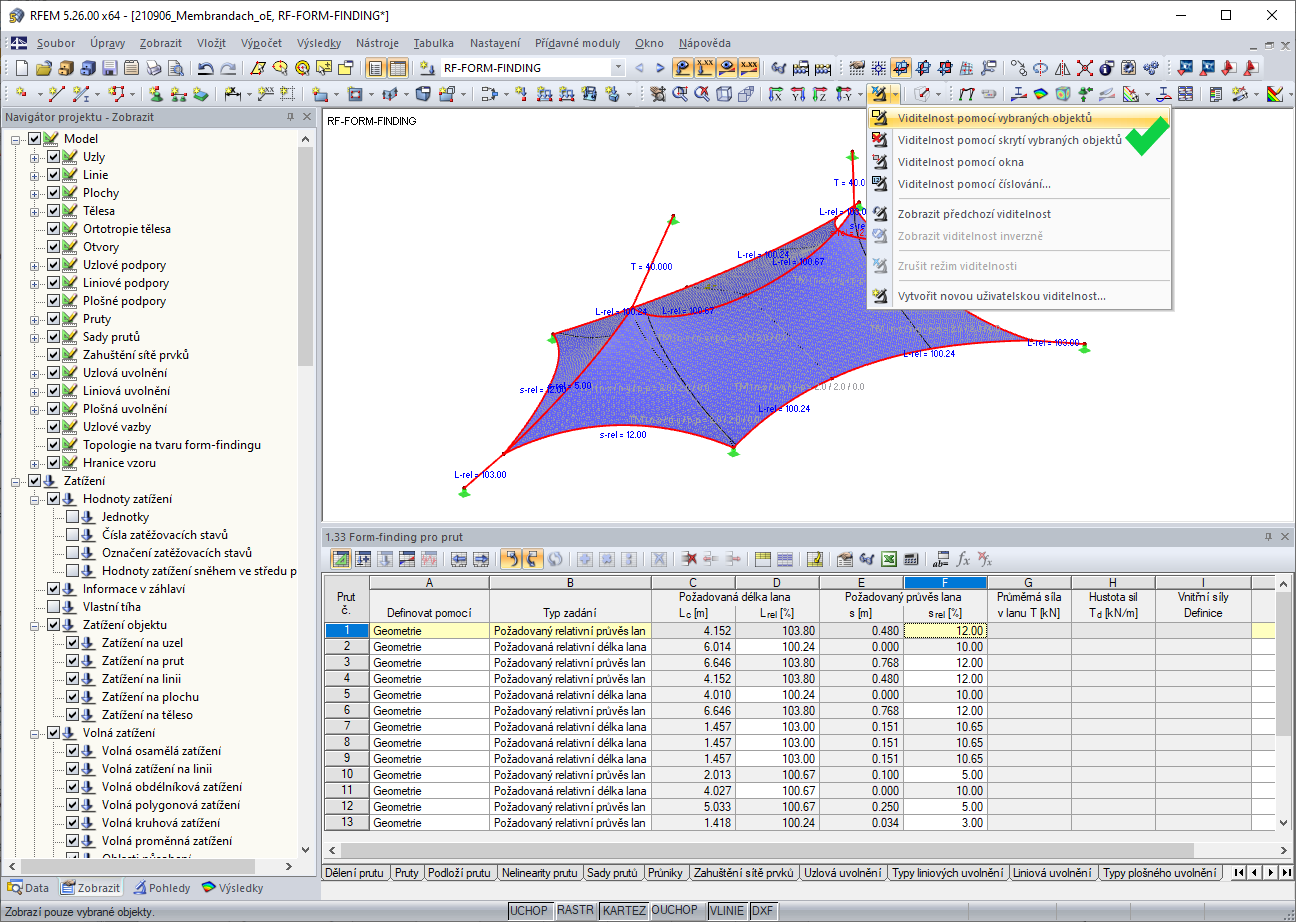This screenshot has width=1296, height=922.
Task: Toggle the RASTR status bar button
Action: [575, 911]
